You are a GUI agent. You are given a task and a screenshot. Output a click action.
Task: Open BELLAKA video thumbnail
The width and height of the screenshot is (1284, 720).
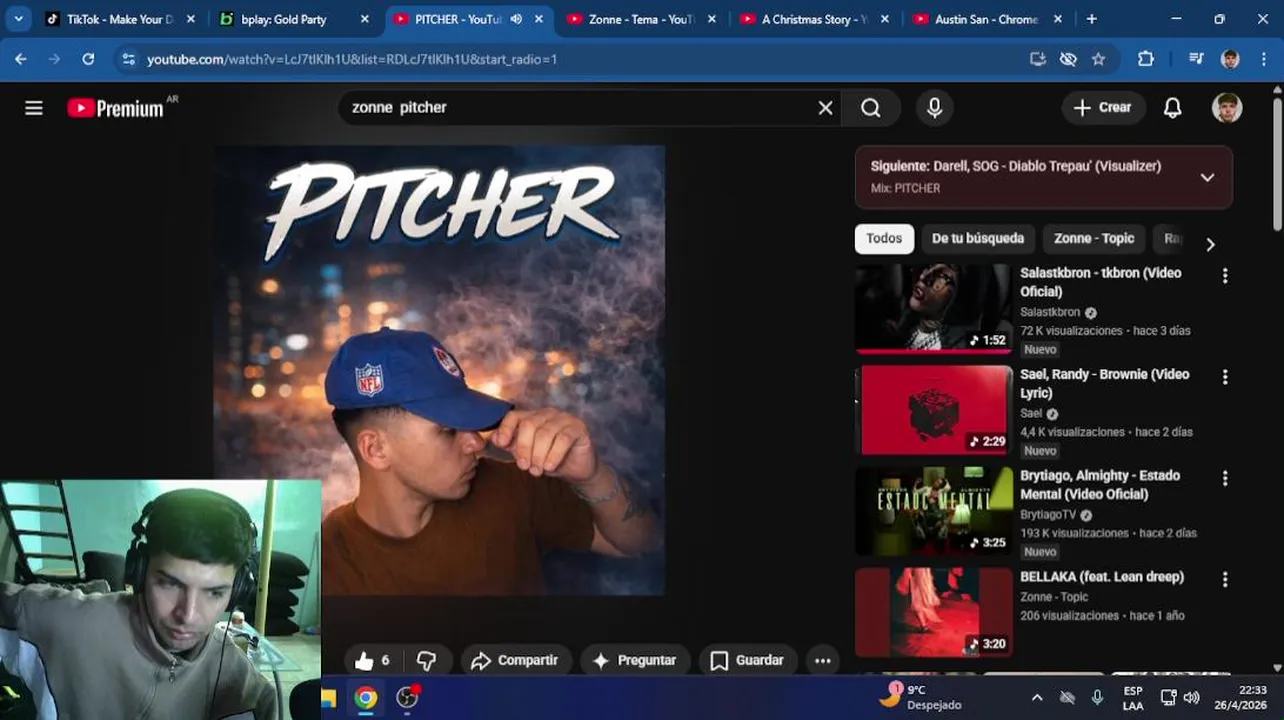(933, 612)
